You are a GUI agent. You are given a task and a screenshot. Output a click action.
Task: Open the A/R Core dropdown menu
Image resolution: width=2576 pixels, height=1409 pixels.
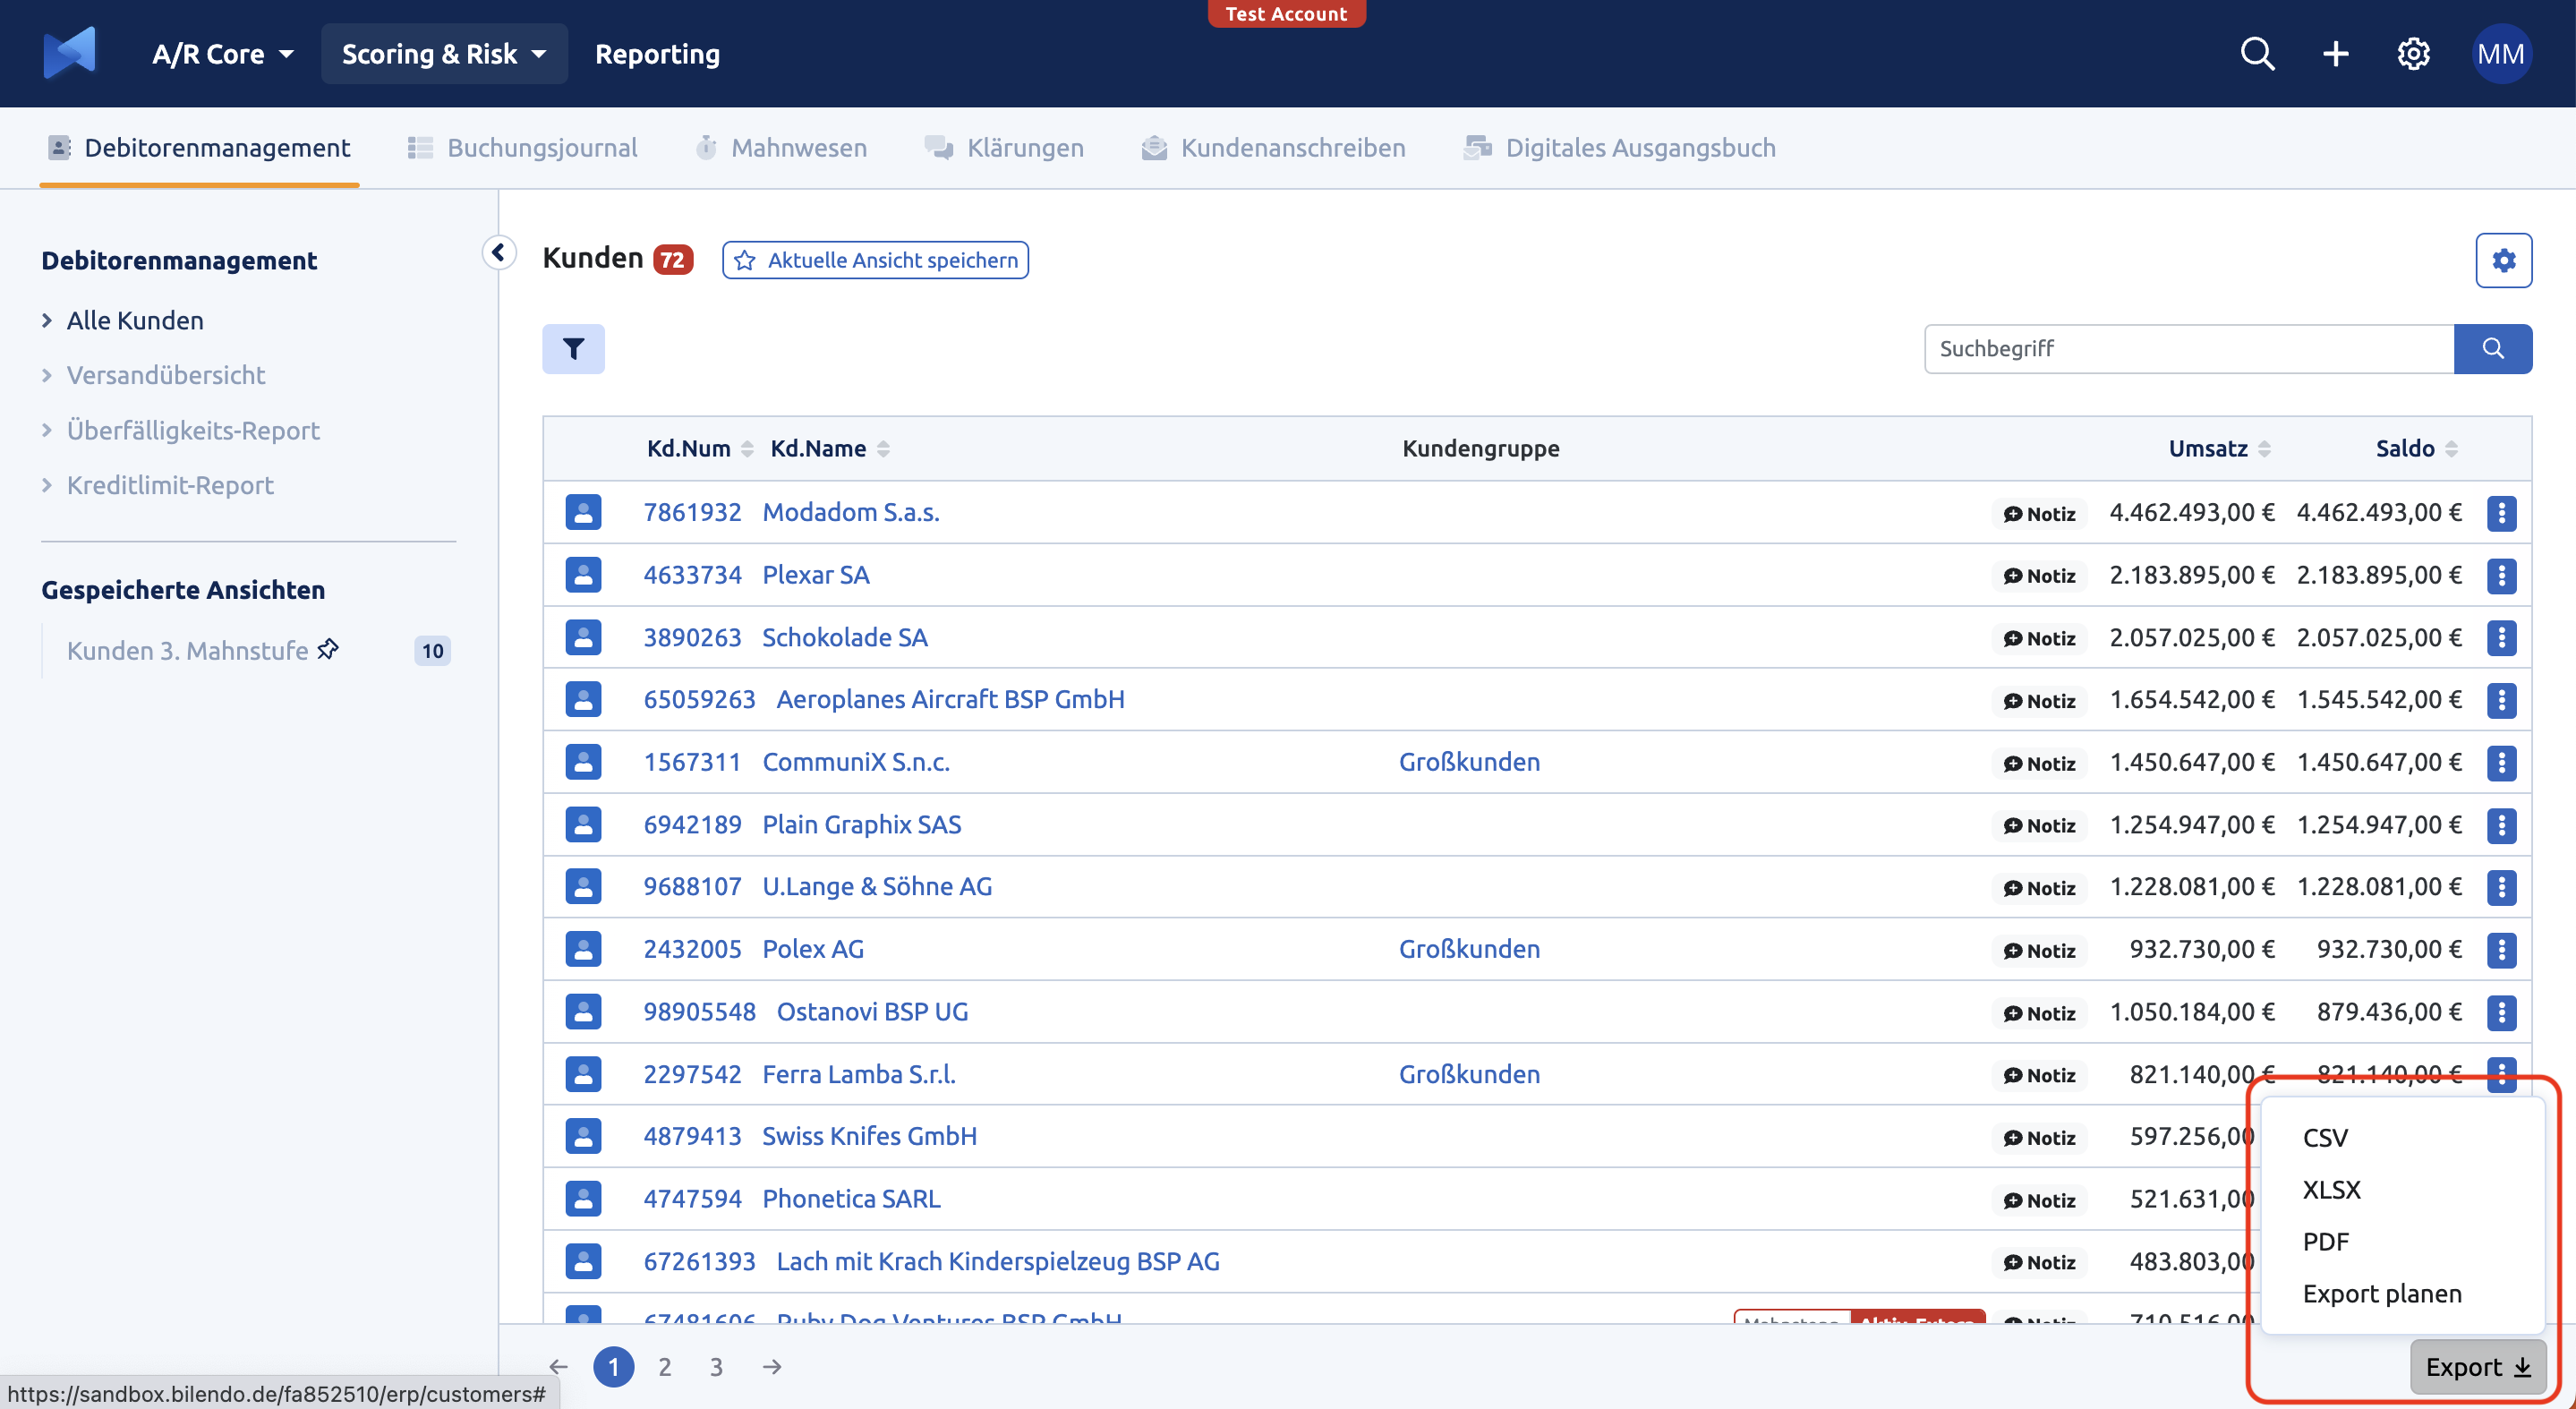coord(222,54)
